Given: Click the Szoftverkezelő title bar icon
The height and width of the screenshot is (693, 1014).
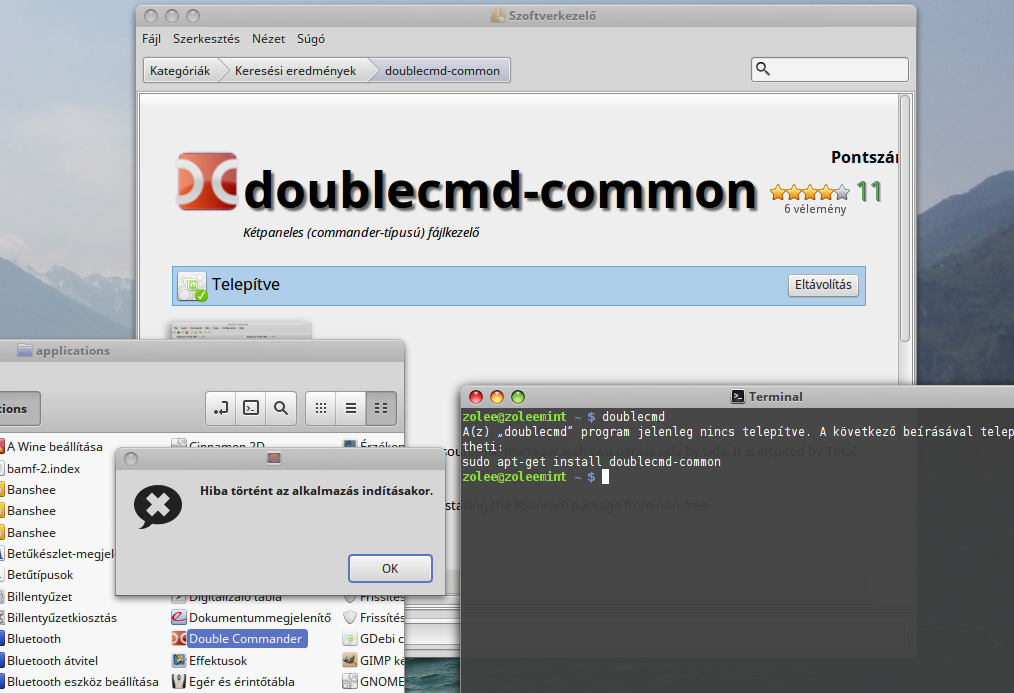Looking at the screenshot, I should 497,16.
